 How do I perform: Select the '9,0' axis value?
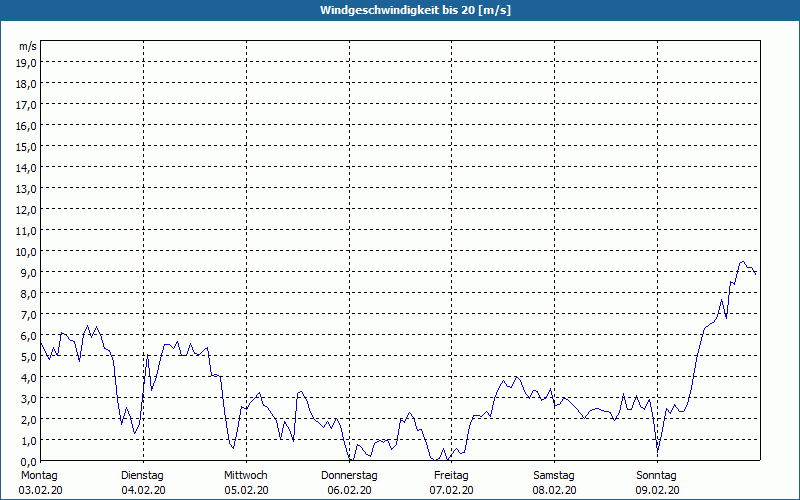[29, 272]
